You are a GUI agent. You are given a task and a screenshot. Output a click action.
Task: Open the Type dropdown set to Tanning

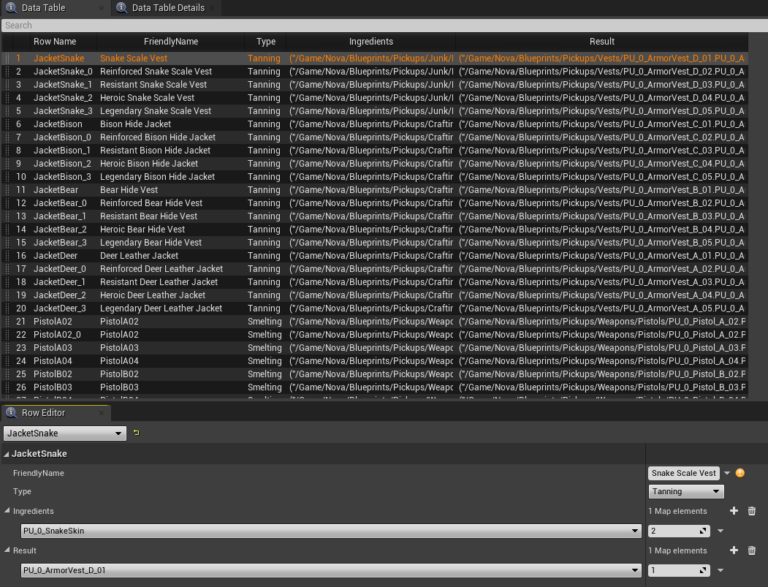[685, 492]
